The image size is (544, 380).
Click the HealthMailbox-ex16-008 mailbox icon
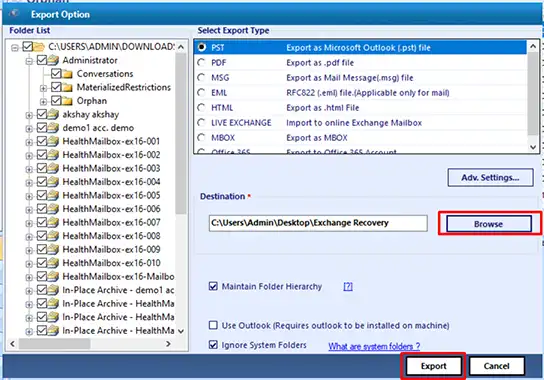(x=53, y=236)
